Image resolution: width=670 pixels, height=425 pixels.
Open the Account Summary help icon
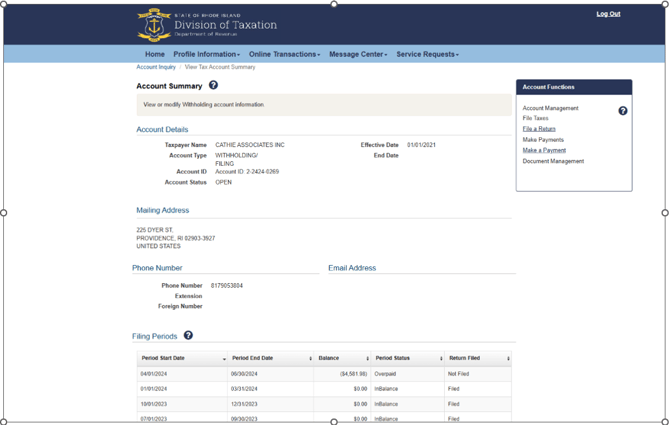point(213,85)
